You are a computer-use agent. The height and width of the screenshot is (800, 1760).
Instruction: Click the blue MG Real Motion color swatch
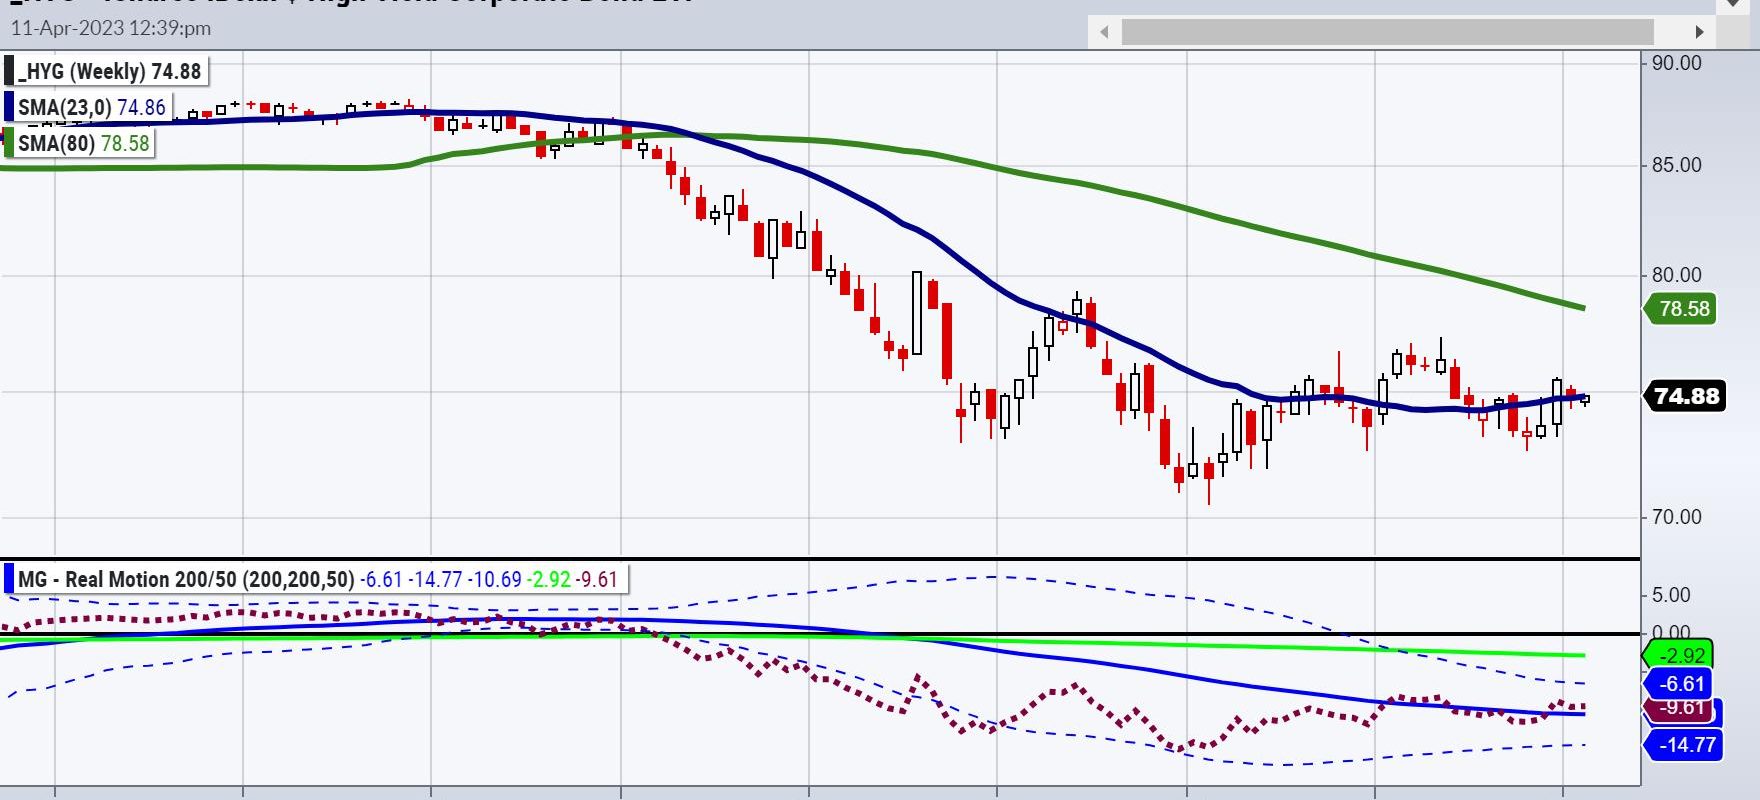tap(9, 579)
